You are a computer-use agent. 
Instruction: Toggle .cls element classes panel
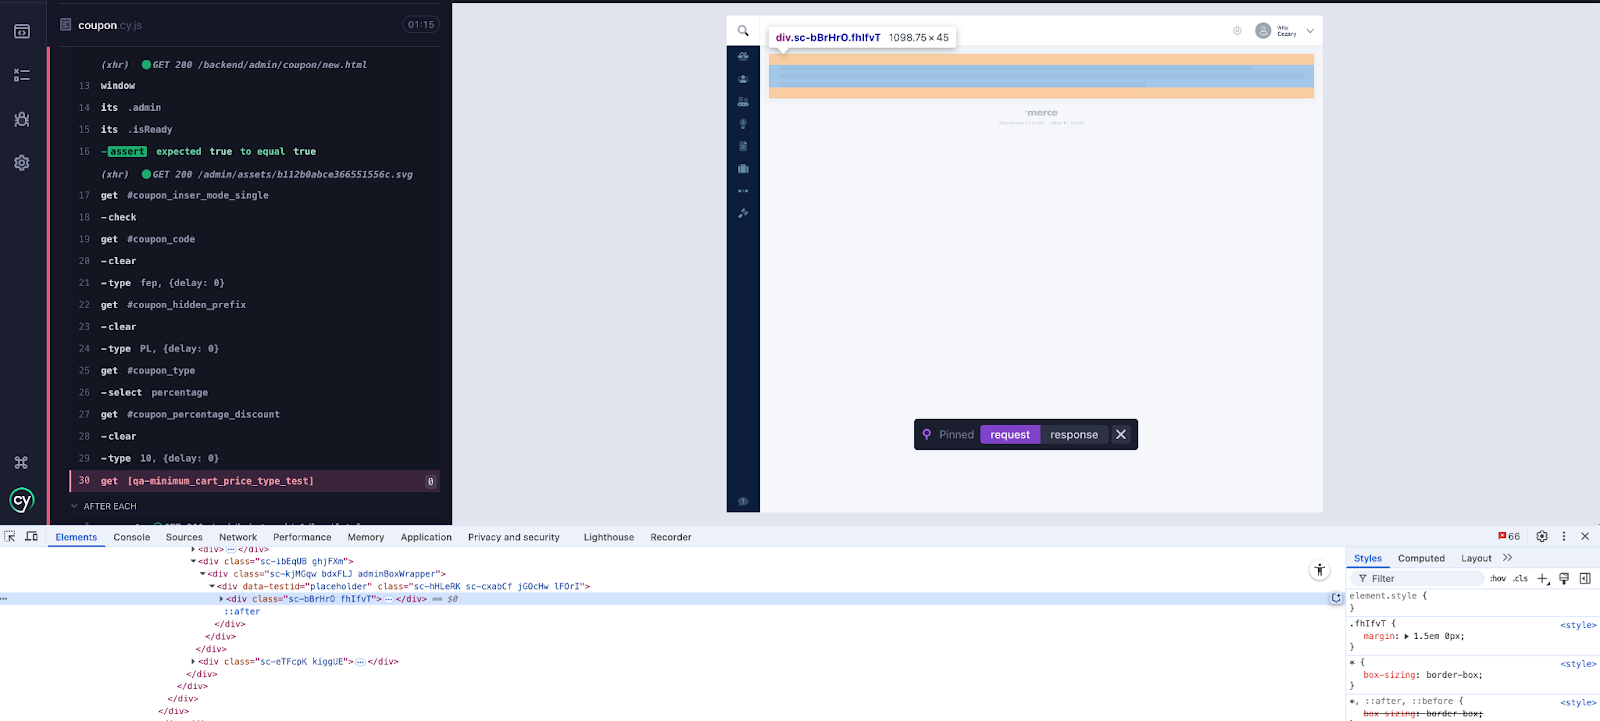coord(1520,579)
